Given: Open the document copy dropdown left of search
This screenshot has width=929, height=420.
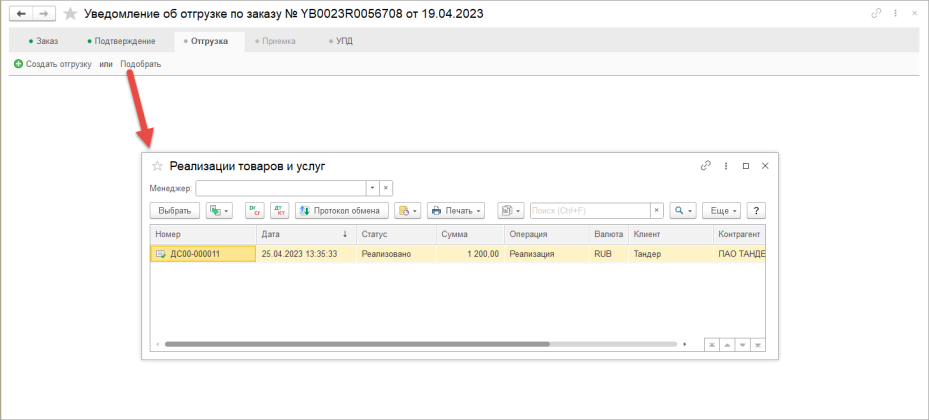Looking at the screenshot, I should (511, 210).
